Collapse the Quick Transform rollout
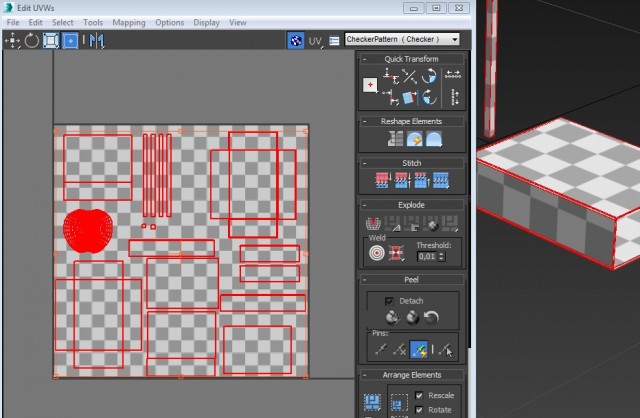 pyautogui.click(x=364, y=60)
